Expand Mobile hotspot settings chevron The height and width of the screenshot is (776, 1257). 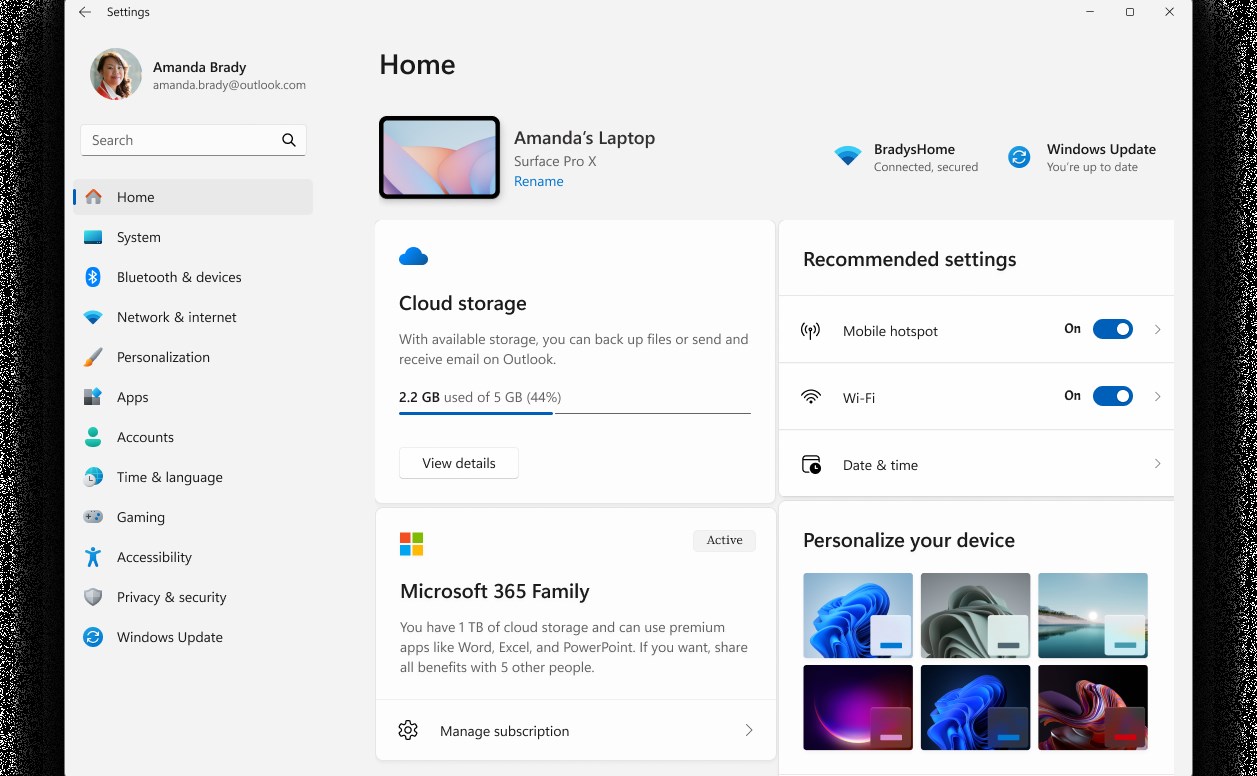tap(1158, 329)
